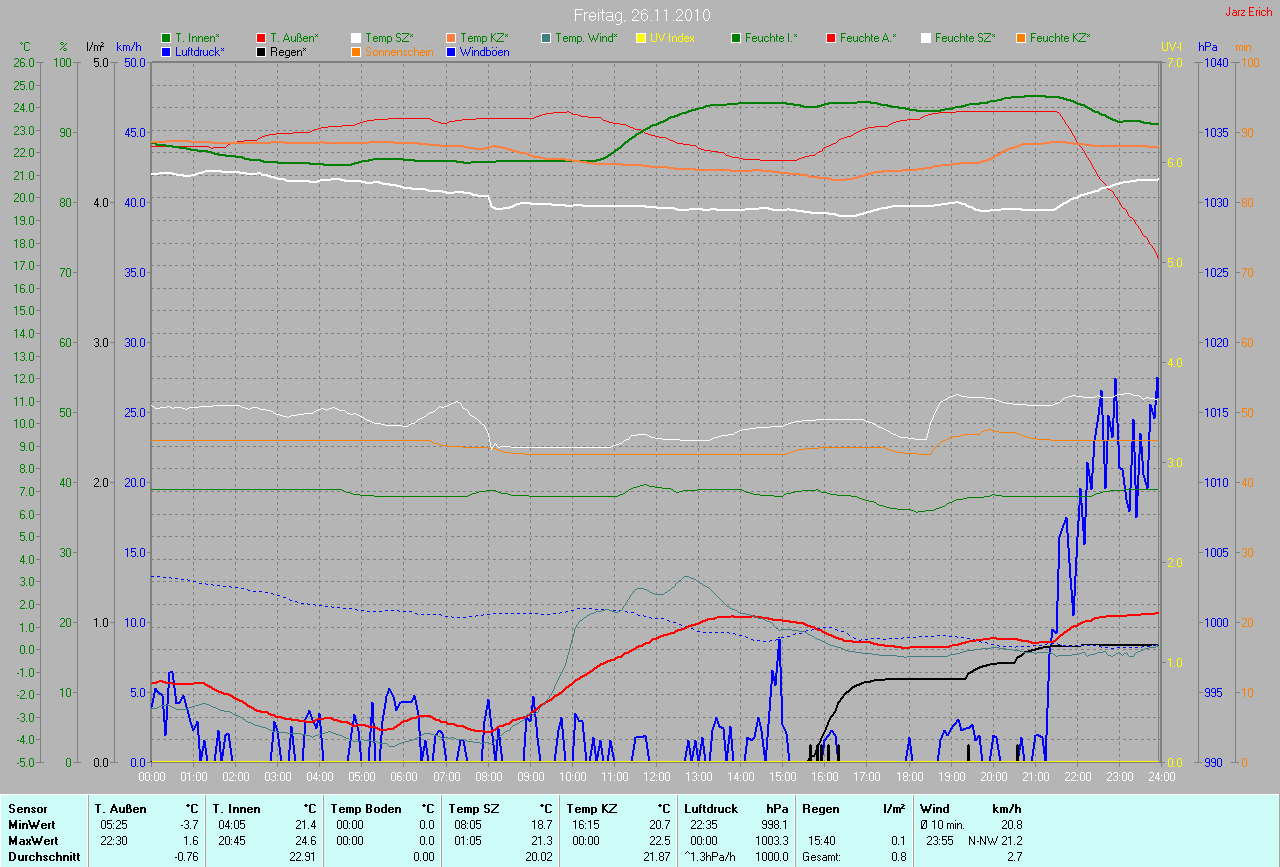Click the '-0.76' average outside temperature value

(x=186, y=856)
